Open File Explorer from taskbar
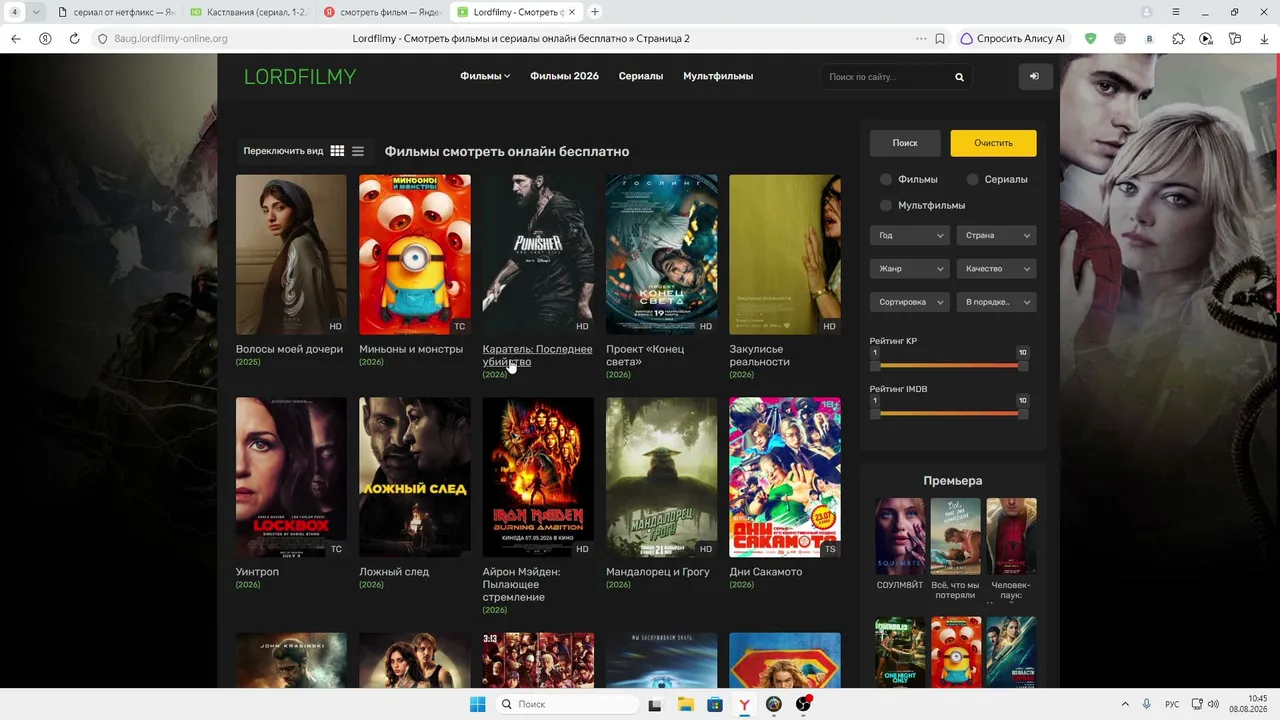 coord(685,704)
